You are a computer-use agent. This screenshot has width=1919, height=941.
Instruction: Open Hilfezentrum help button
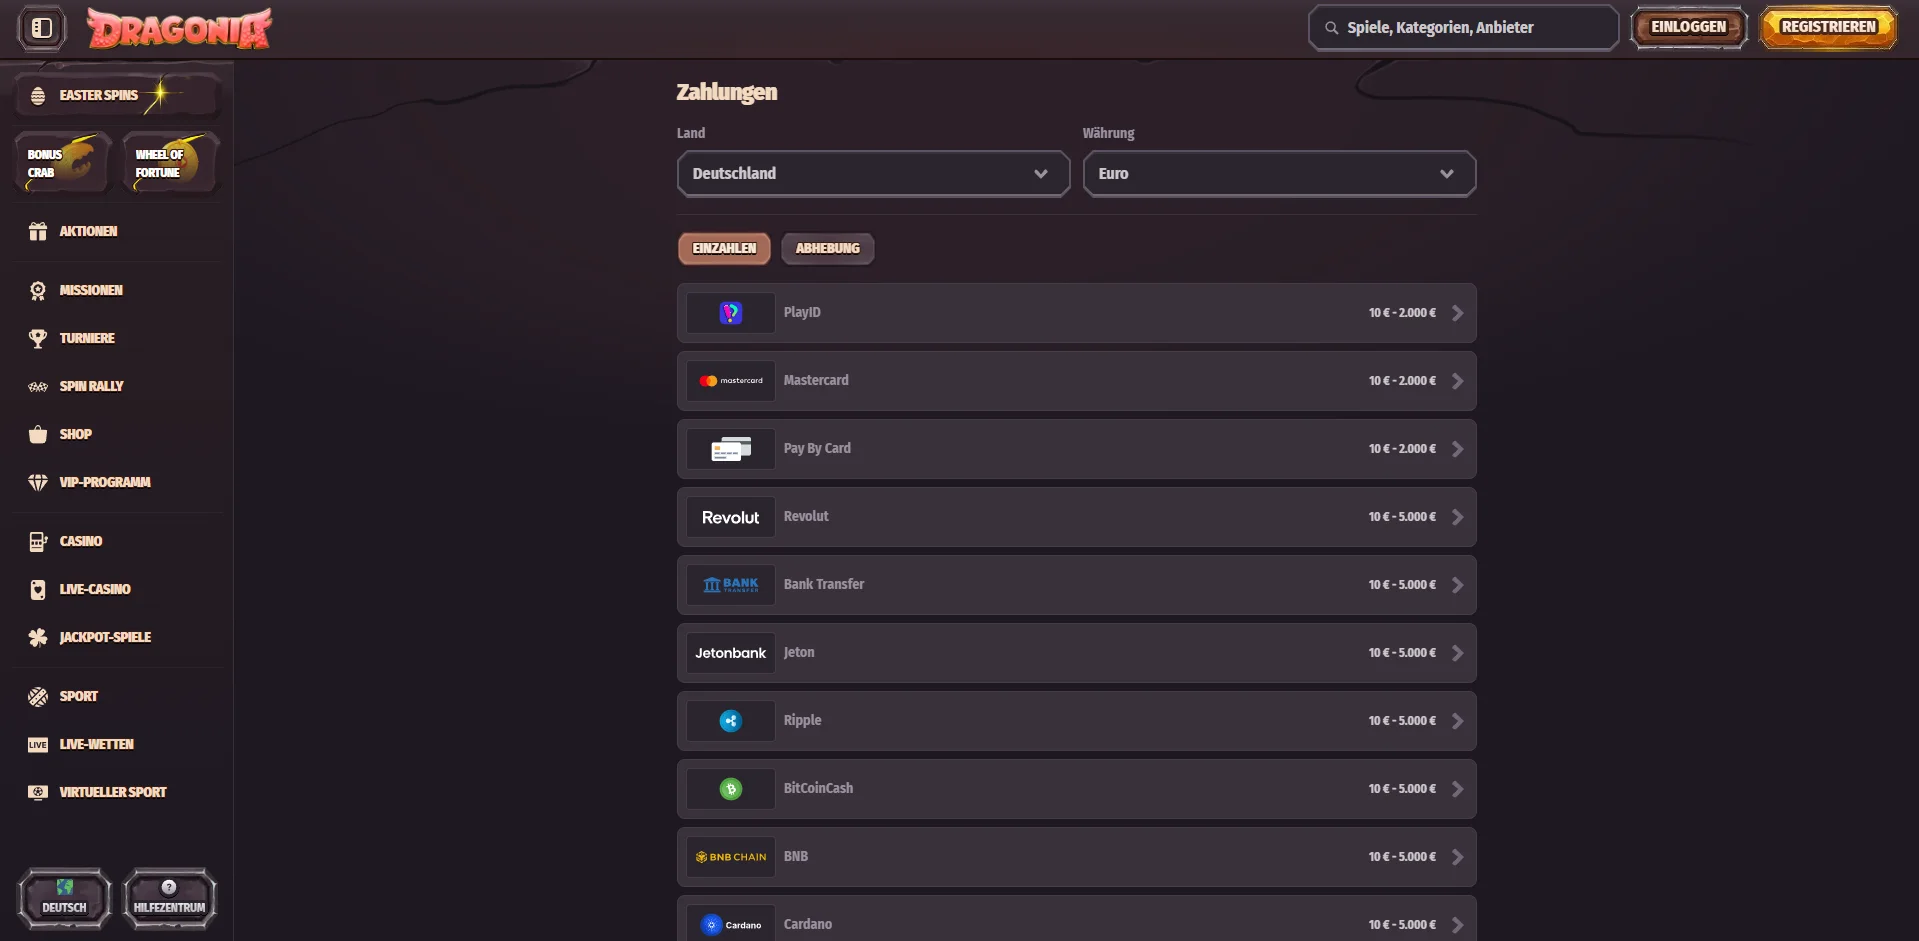coord(169,898)
